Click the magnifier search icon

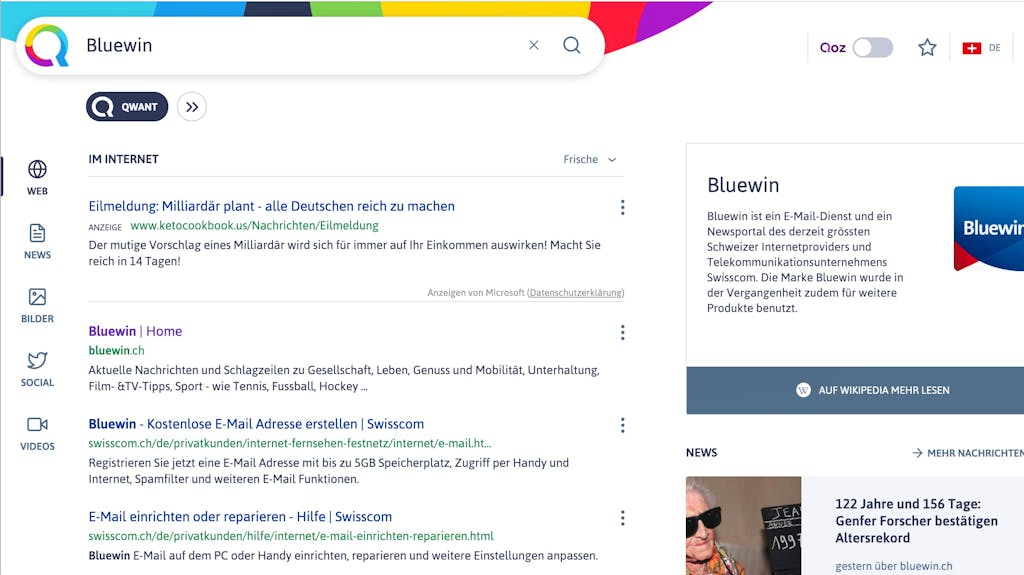(571, 45)
